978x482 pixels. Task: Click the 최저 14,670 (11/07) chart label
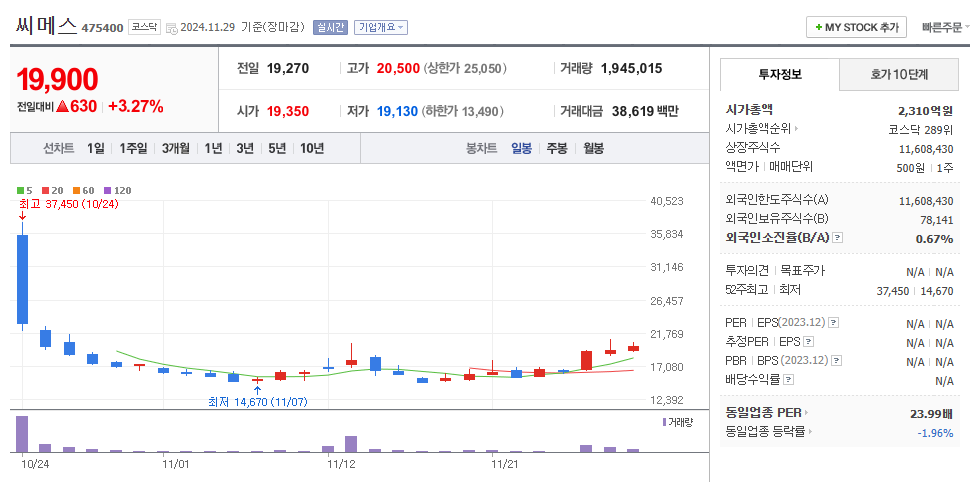click(x=258, y=402)
